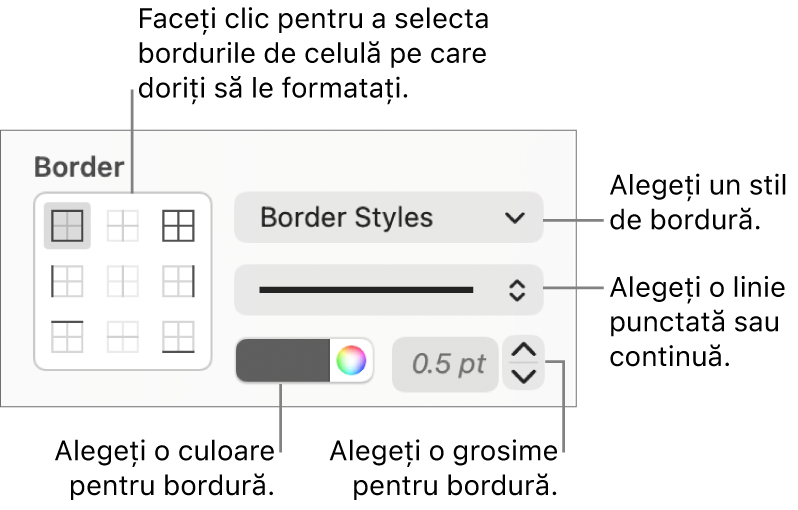This screenshot has height=510, width=798.
Task: Select the outside borders icon
Action: click(67, 225)
